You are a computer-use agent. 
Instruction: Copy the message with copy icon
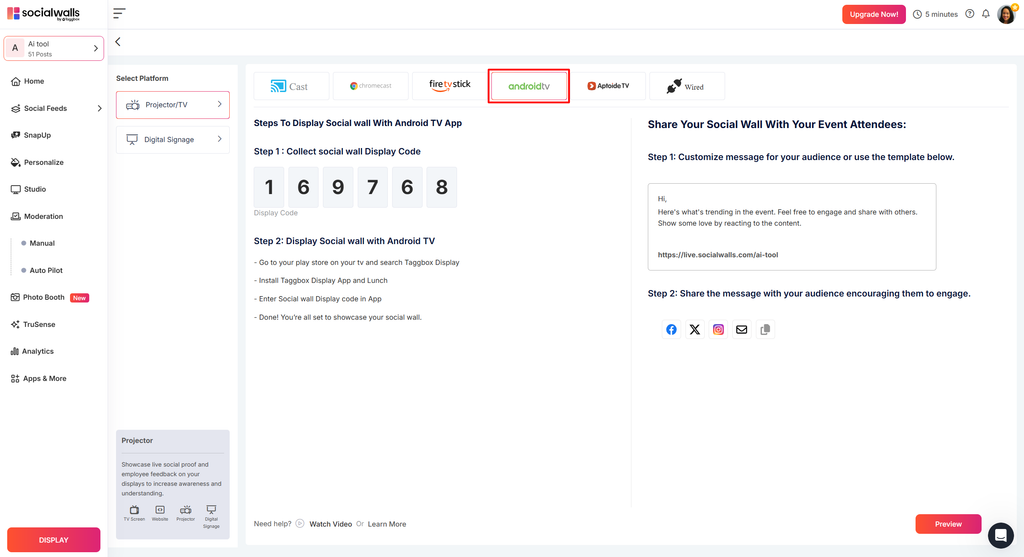tap(765, 330)
